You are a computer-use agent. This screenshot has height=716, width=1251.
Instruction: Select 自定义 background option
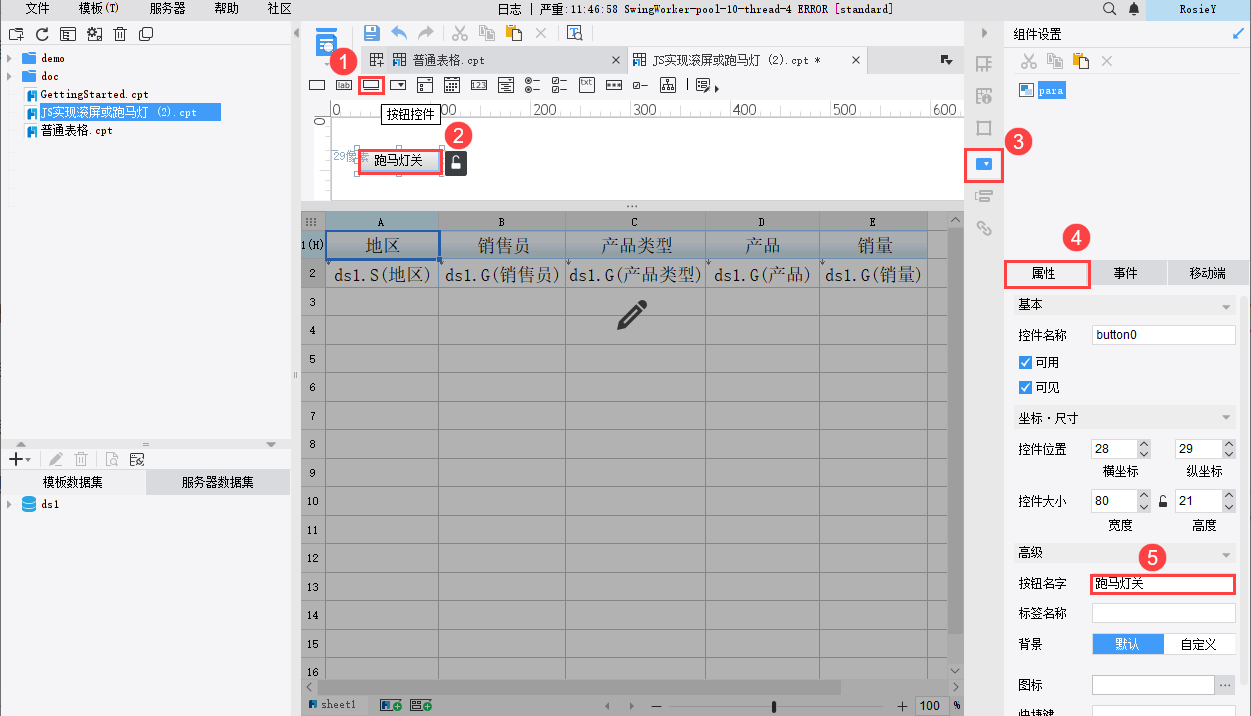(x=1199, y=644)
